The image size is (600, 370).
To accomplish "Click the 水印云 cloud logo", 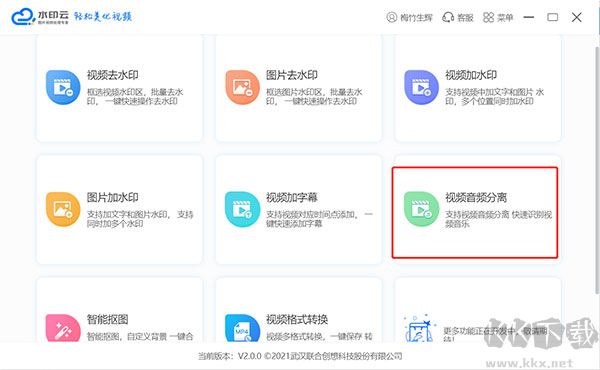I will point(23,17).
